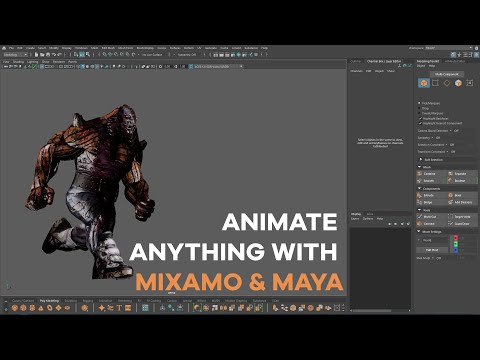The image size is (480, 360).
Task: Create a polygon plane from shelf
Action: pyautogui.click(x=58, y=308)
